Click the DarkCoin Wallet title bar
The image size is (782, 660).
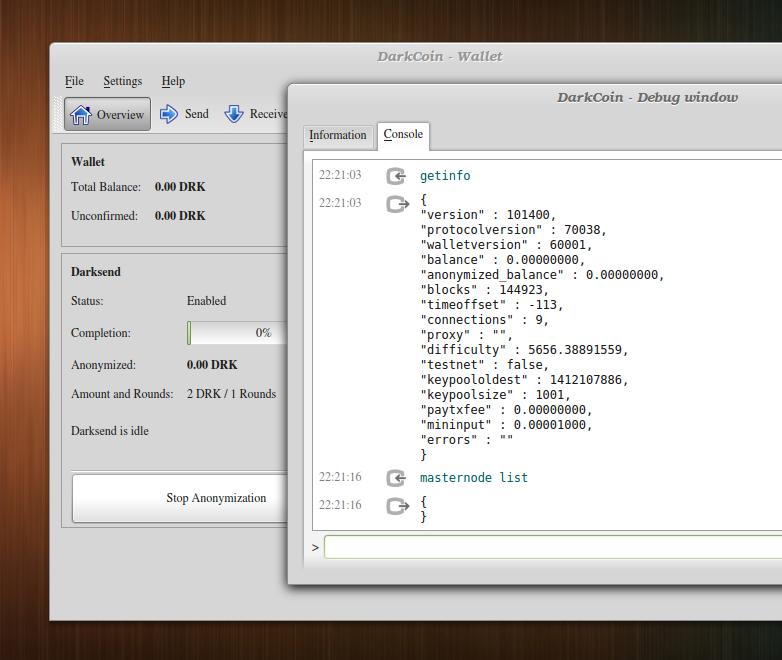coord(439,56)
